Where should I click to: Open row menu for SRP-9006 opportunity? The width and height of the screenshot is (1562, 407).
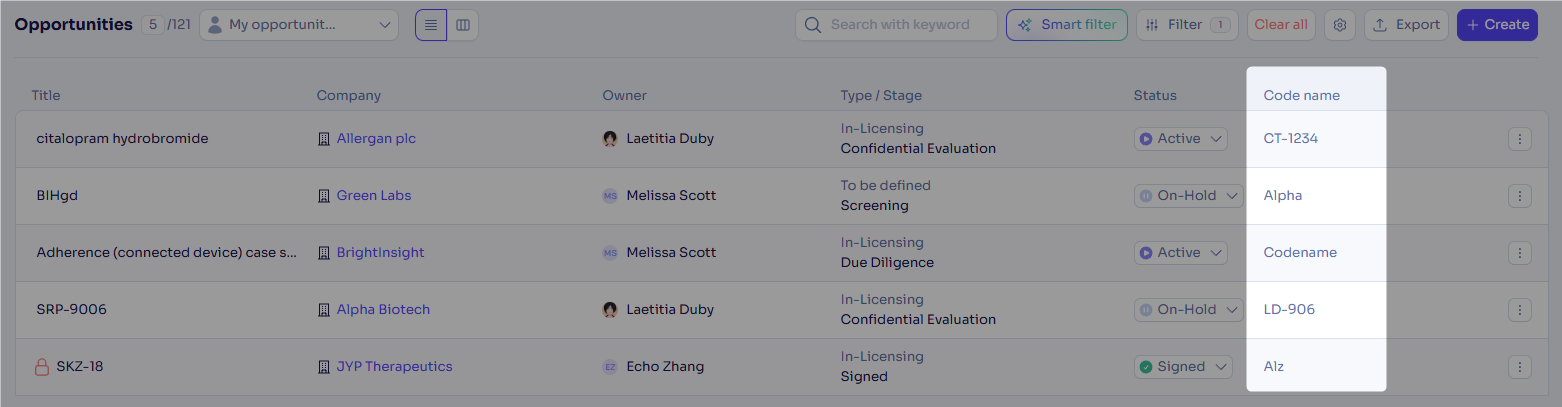point(1519,310)
